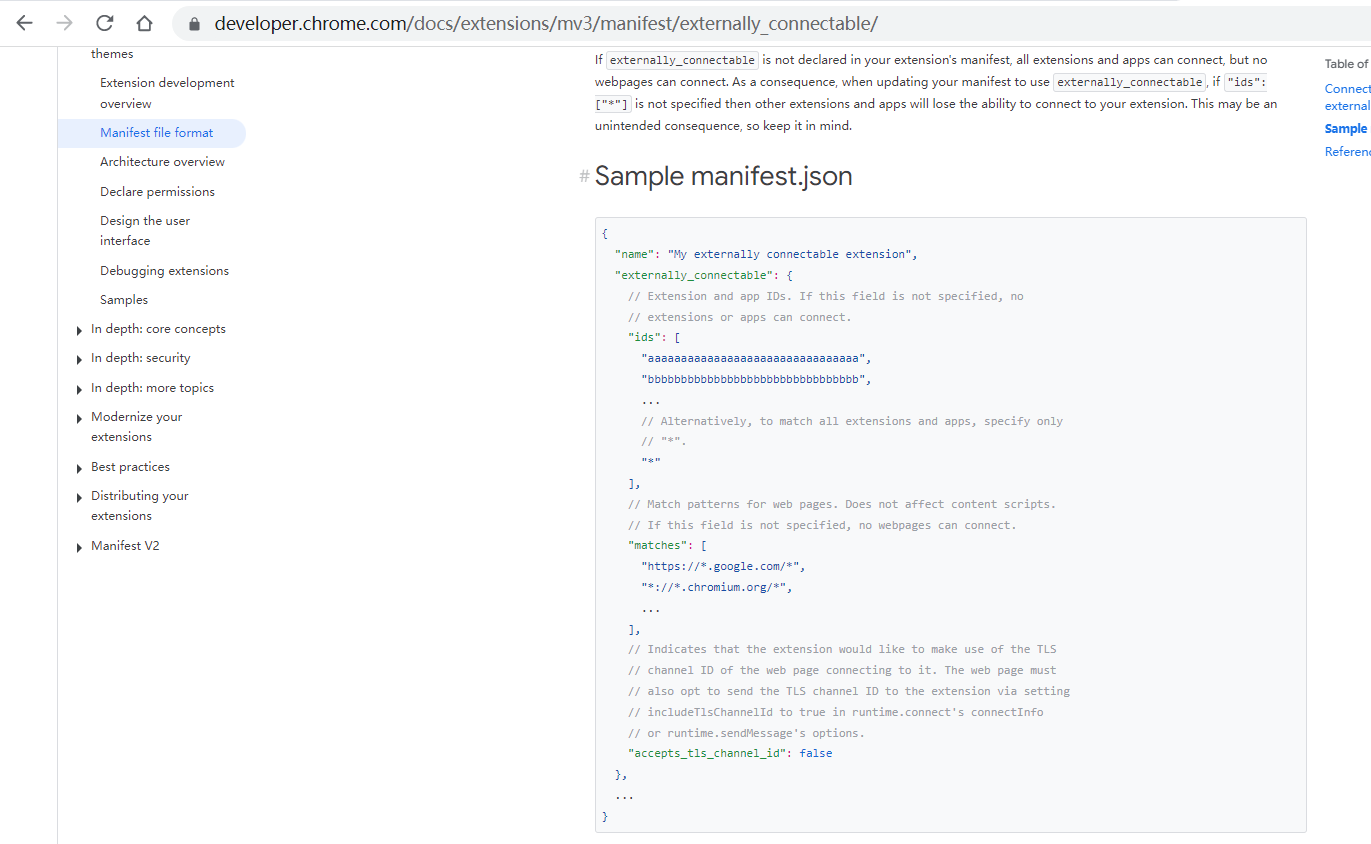Expand the In depth: security section
This screenshot has width=1371, height=844.
click(79, 358)
